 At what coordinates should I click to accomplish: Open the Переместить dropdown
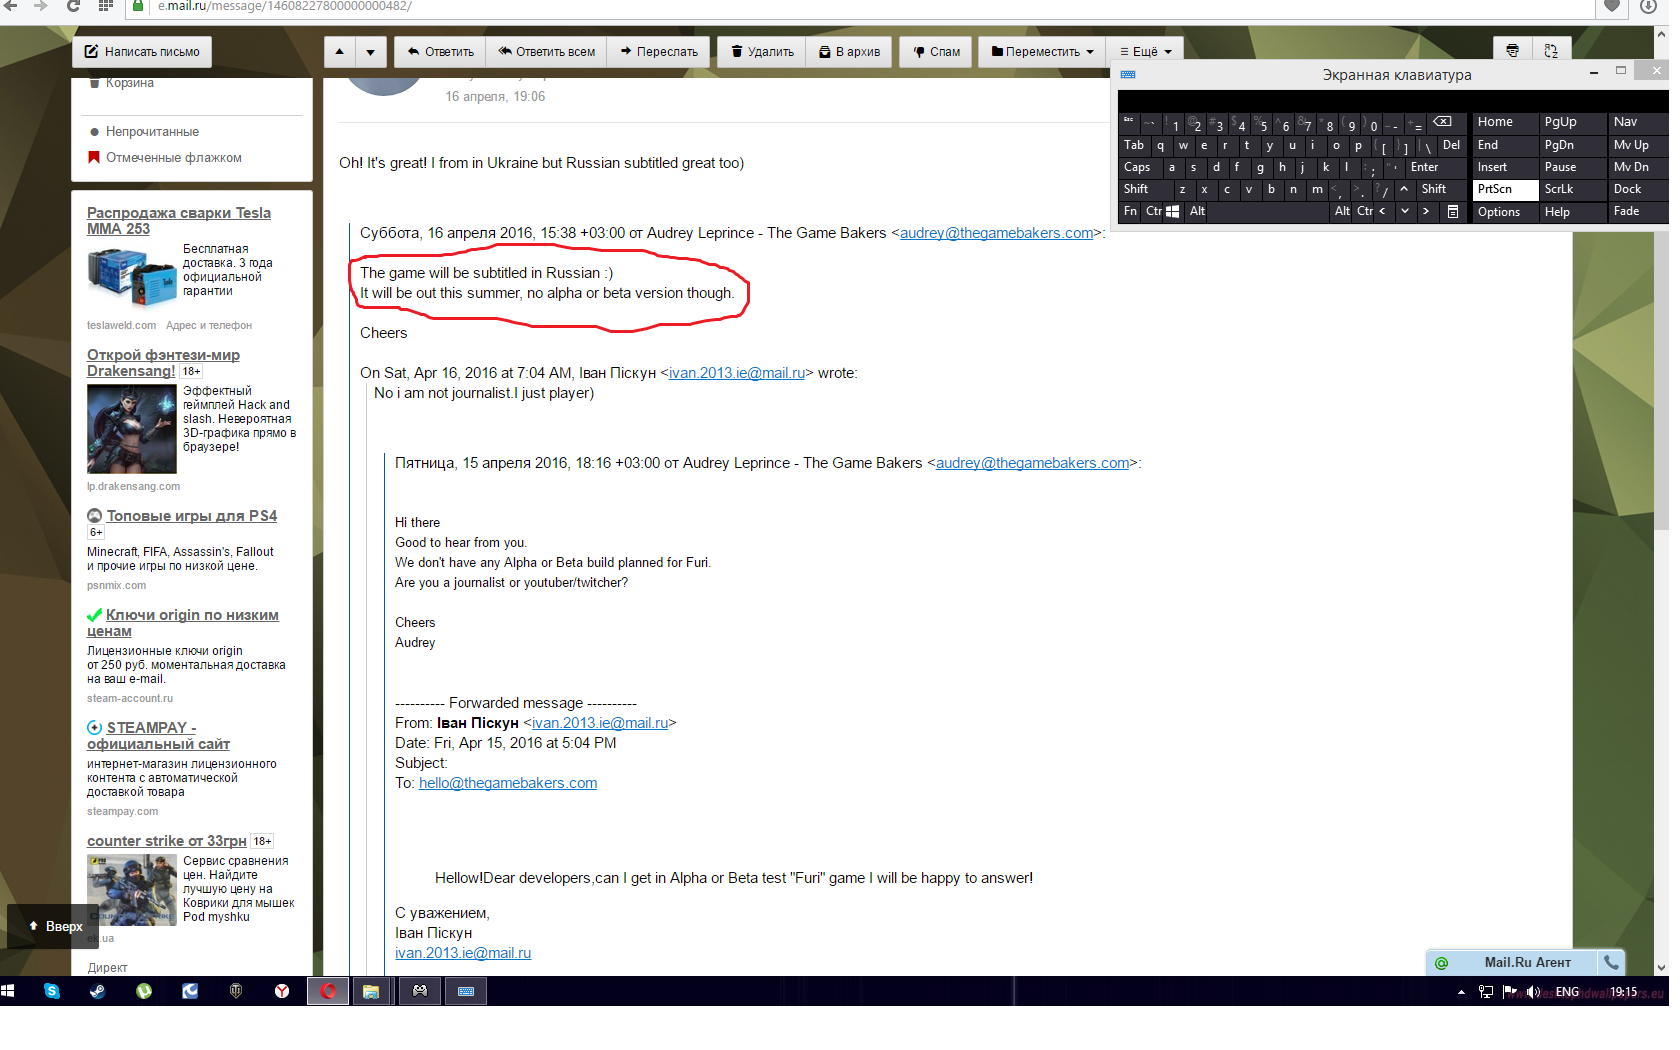pos(1042,52)
